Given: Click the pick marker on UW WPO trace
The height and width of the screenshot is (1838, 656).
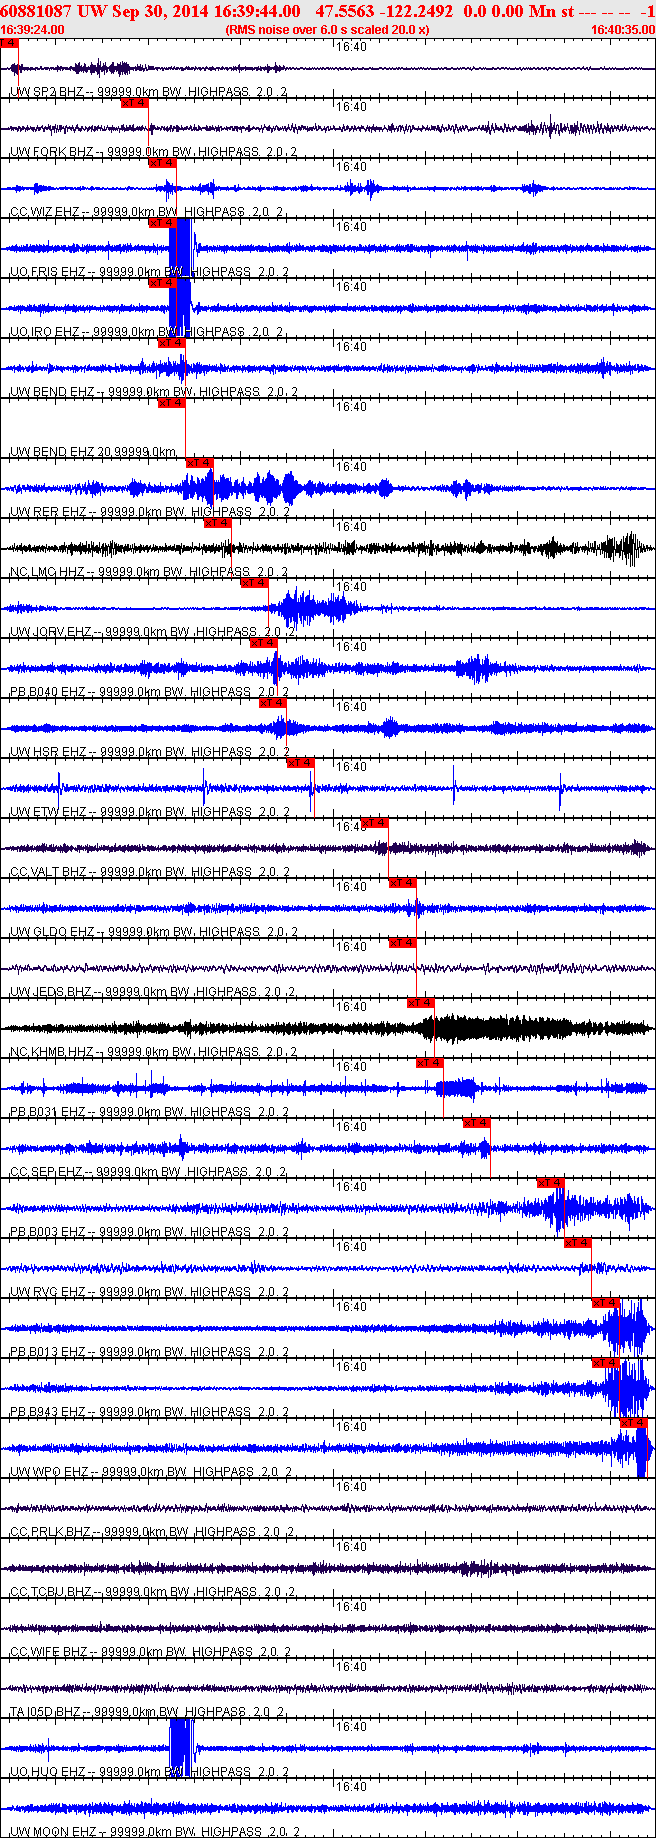Looking at the screenshot, I should pos(634,1423).
